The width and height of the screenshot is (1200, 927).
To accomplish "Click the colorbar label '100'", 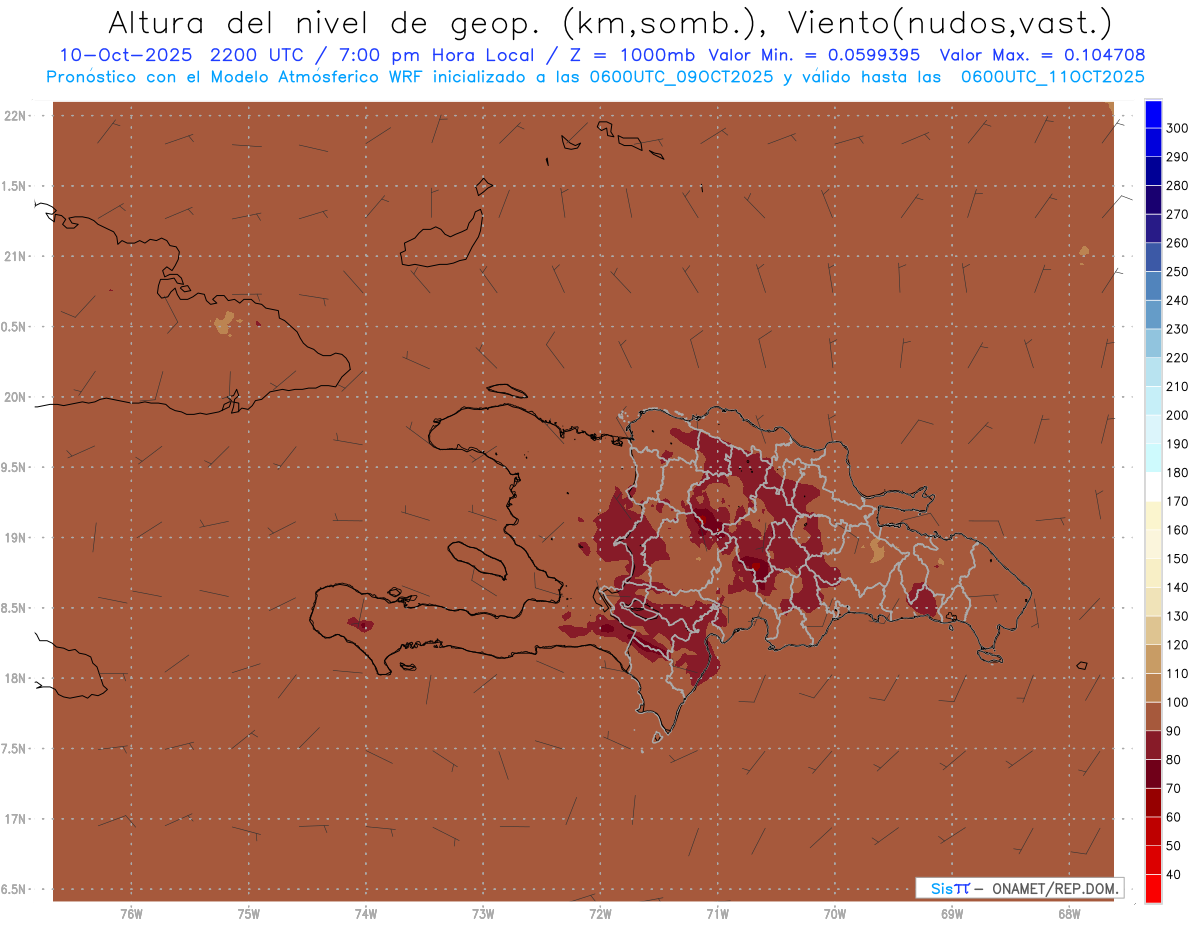I will (1177, 702).
